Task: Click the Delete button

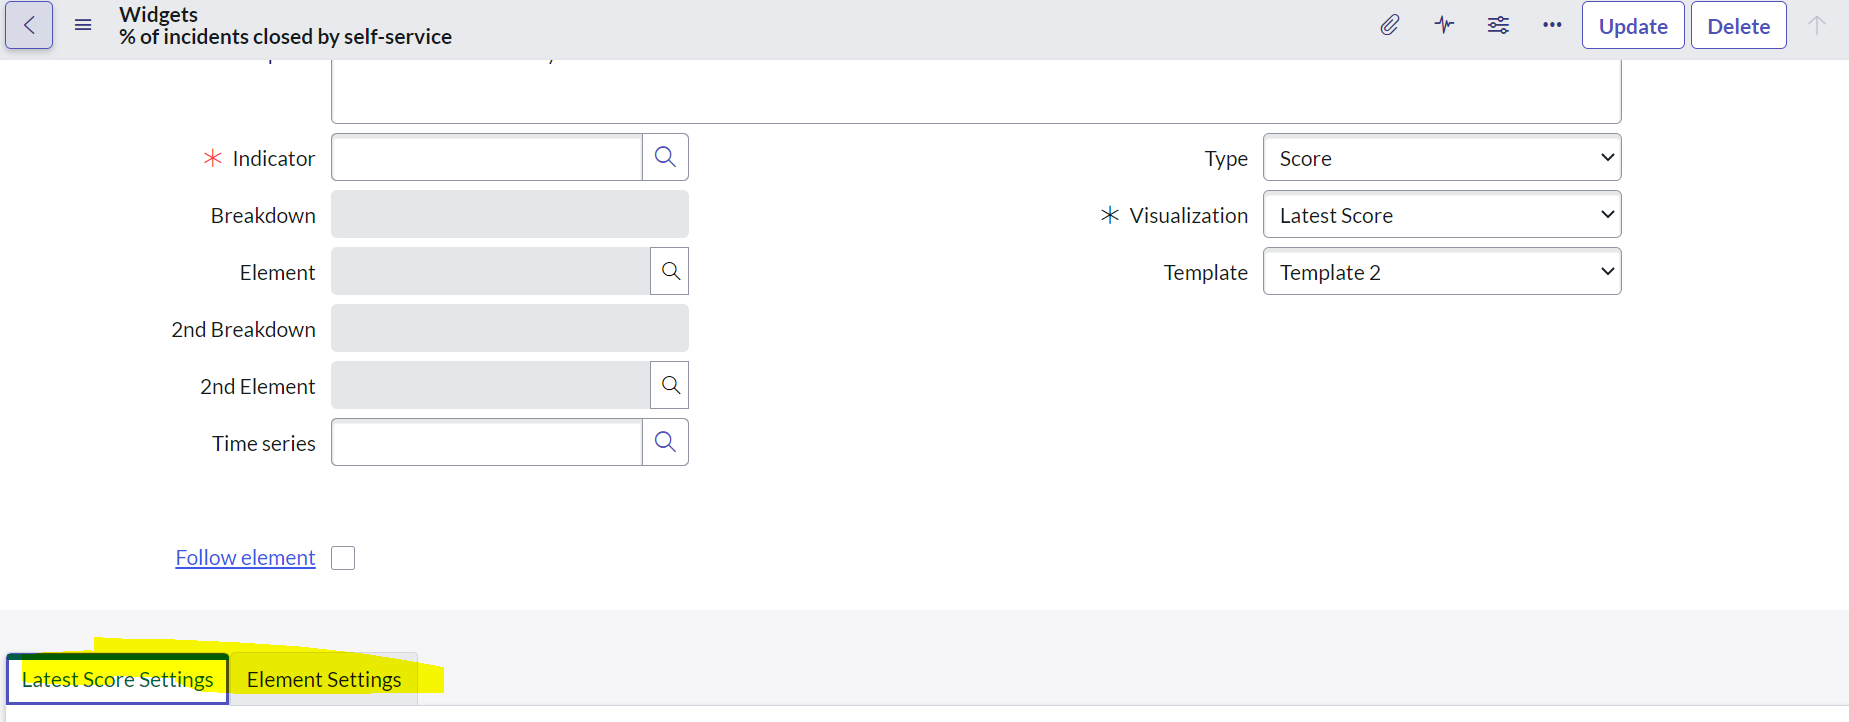Action: tap(1738, 26)
